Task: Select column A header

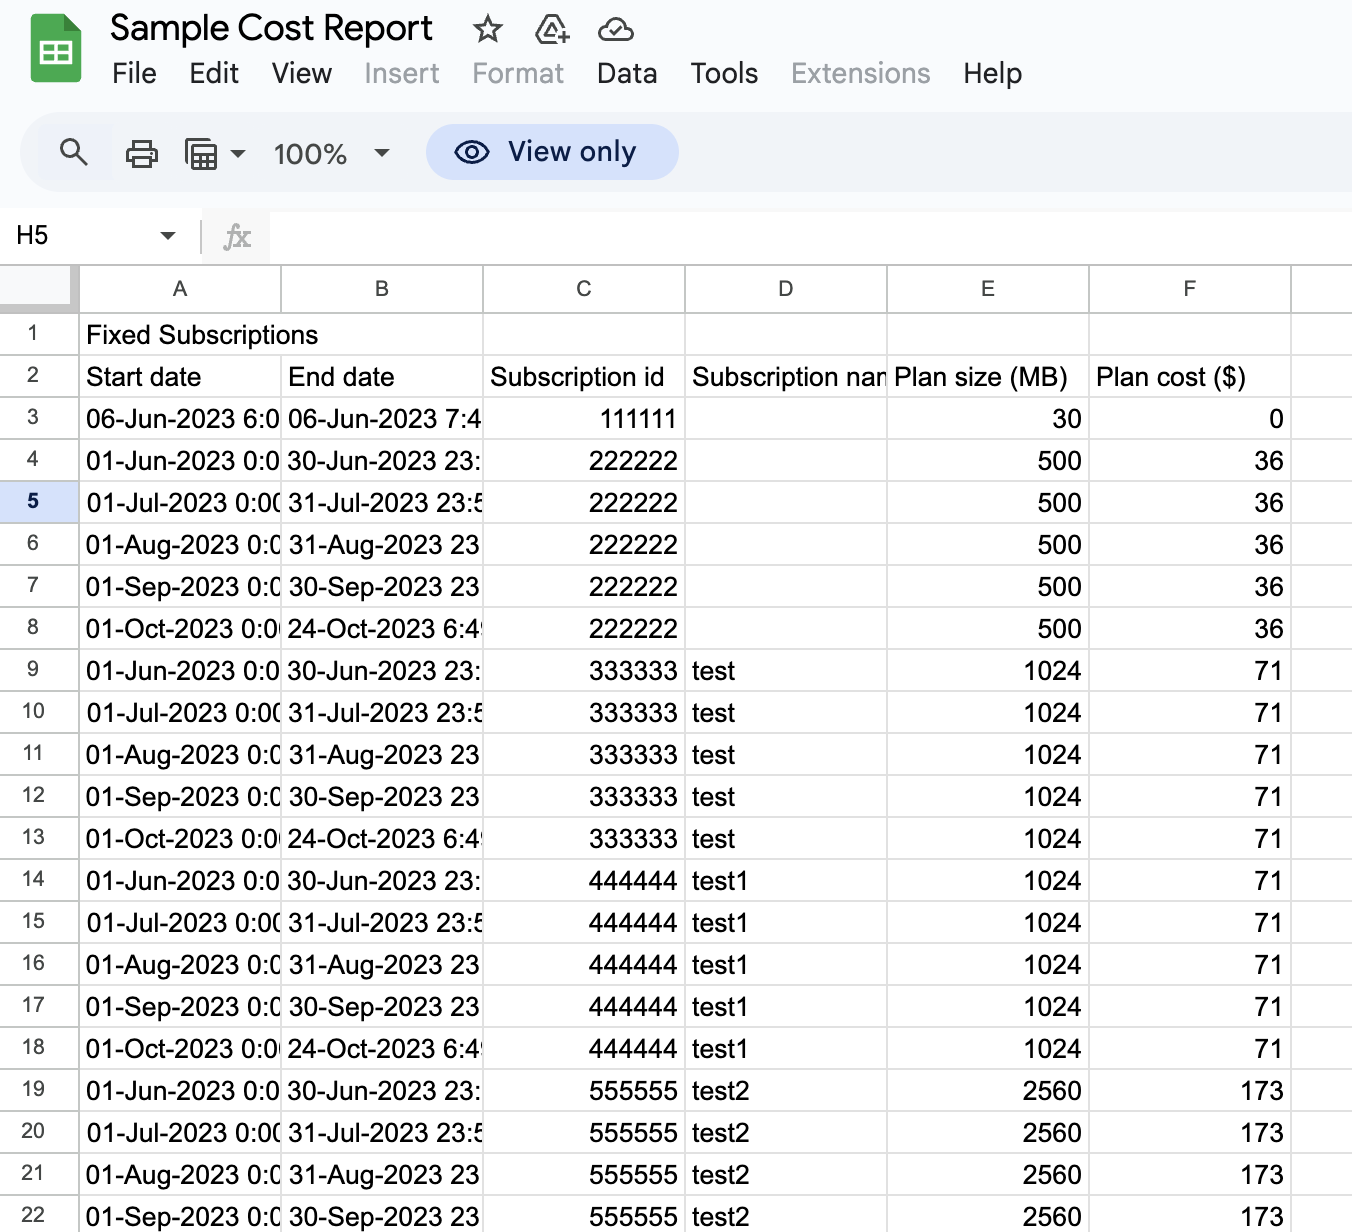Action: (x=180, y=289)
